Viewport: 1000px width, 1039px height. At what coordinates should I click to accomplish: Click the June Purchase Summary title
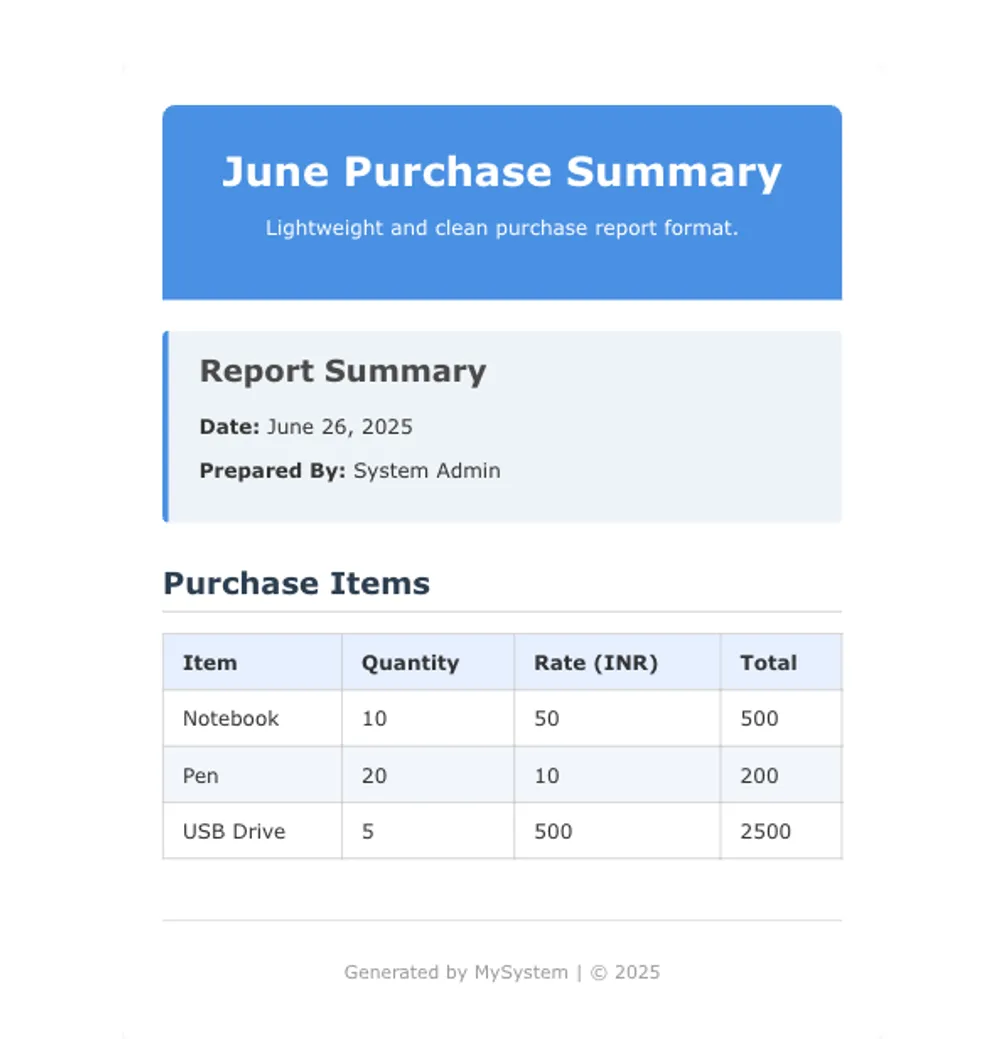[x=501, y=172]
